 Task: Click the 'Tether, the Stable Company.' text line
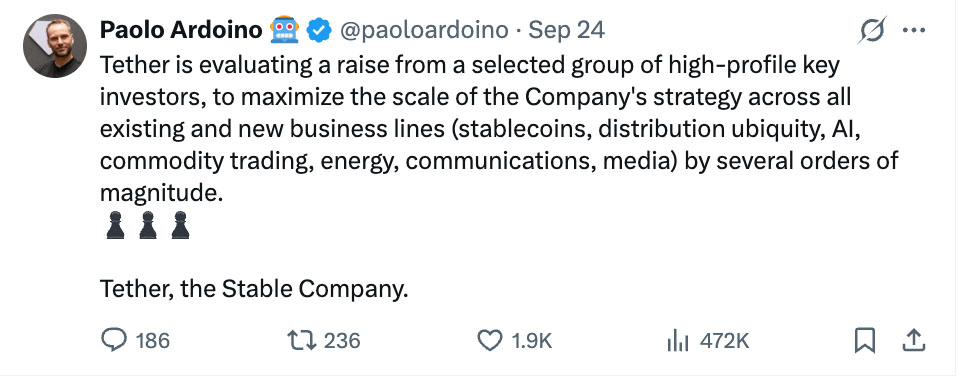[254, 288]
